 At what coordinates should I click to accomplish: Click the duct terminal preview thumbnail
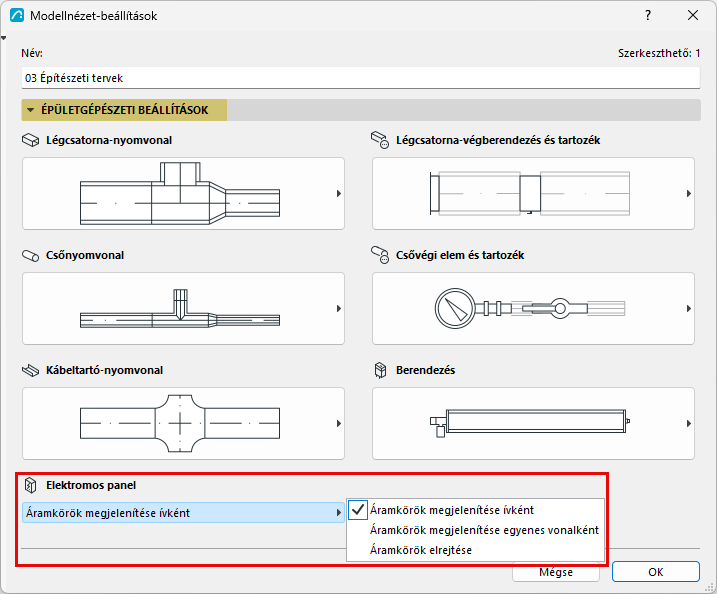click(x=533, y=193)
